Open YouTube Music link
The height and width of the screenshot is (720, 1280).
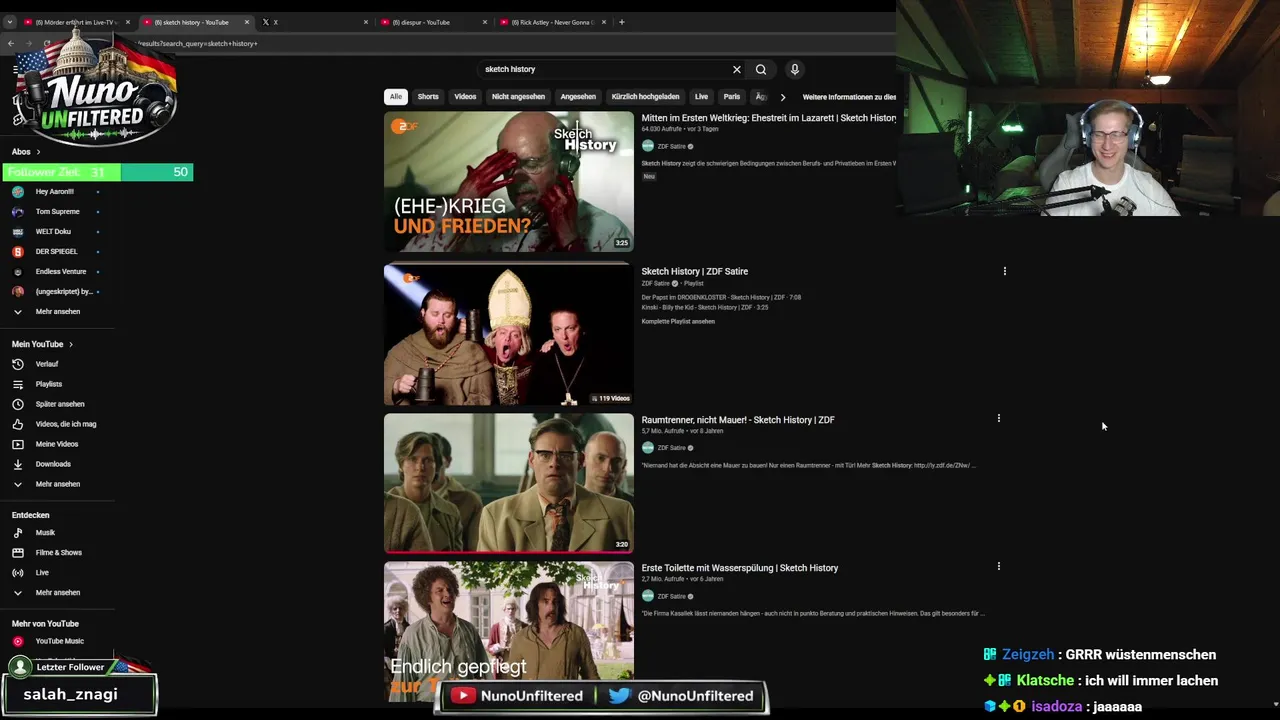(x=60, y=641)
